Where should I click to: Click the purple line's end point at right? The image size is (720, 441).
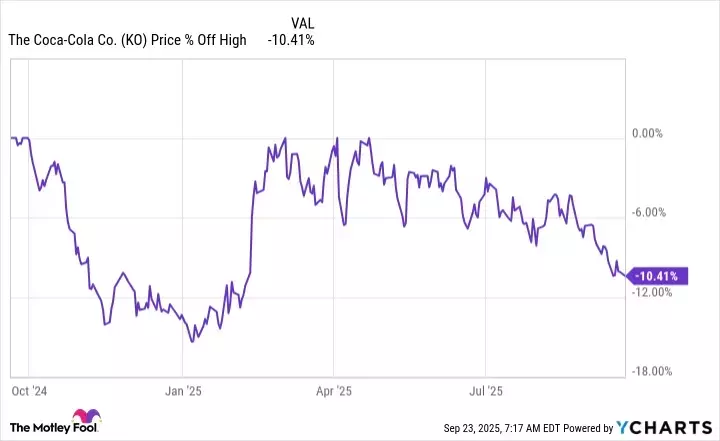(x=627, y=275)
